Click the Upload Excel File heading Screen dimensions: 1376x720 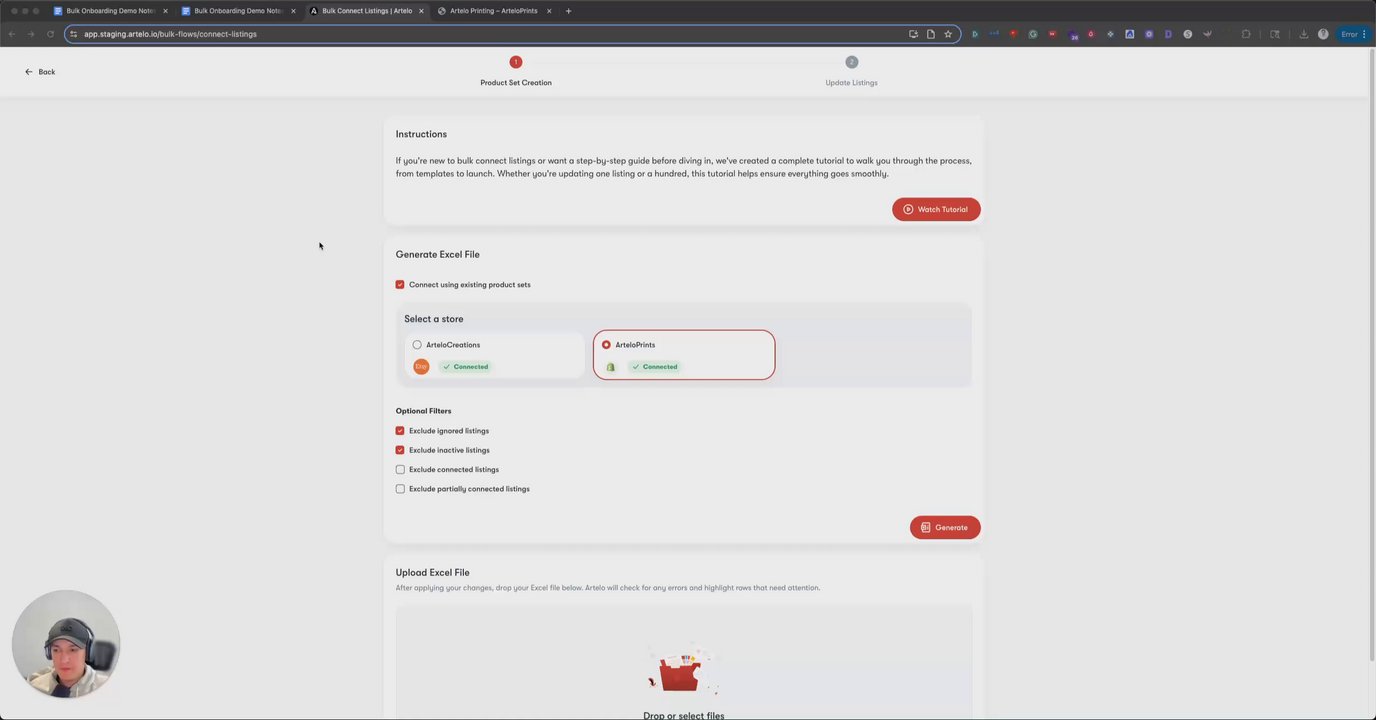point(432,573)
